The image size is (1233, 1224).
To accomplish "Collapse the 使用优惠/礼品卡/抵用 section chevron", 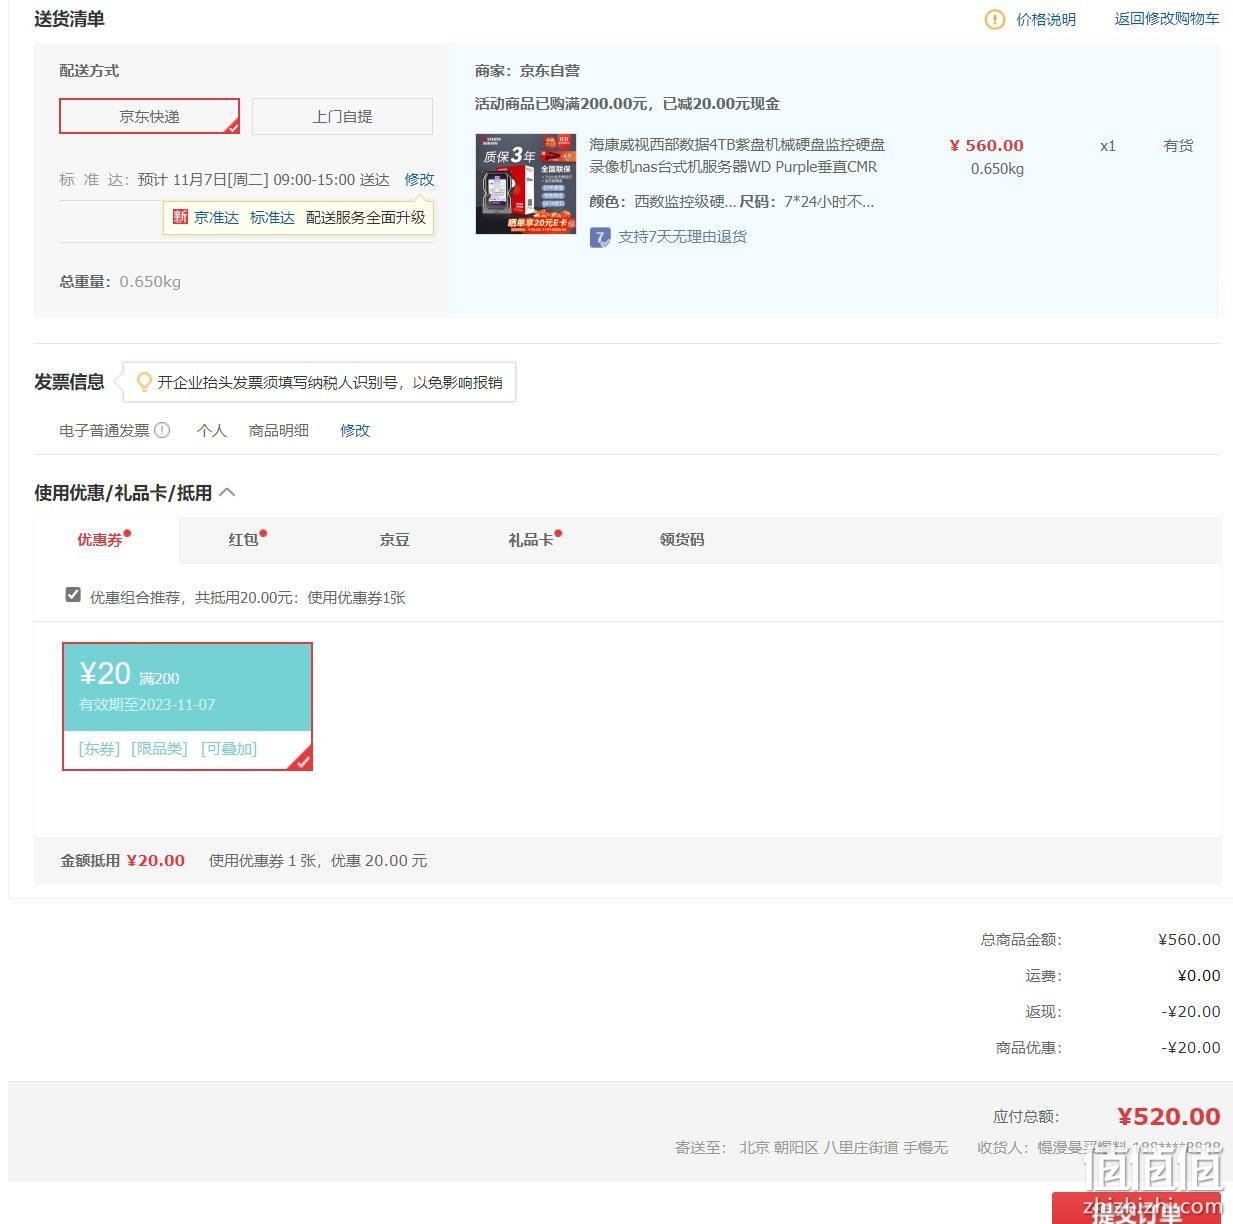I will (227, 492).
